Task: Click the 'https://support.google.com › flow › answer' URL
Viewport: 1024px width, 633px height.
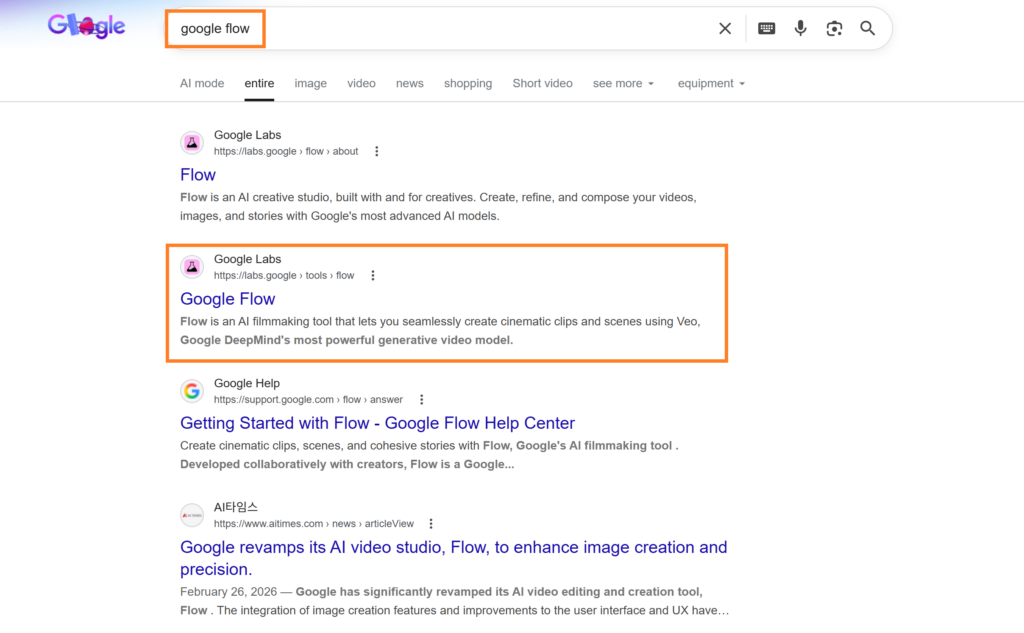Action: [x=308, y=400]
